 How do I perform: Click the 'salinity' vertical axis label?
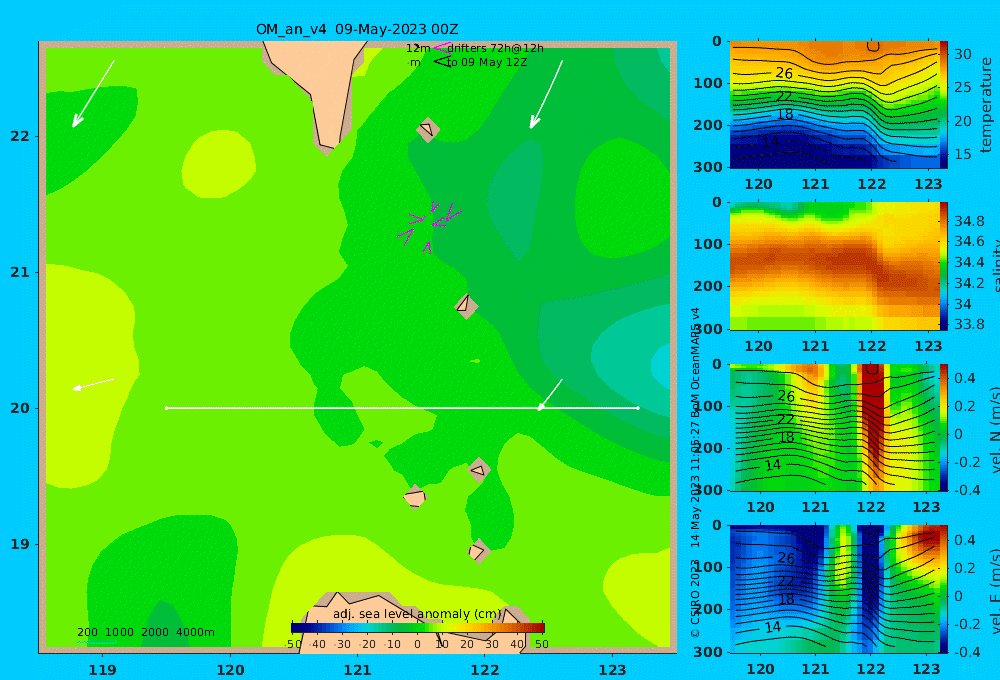point(994,267)
